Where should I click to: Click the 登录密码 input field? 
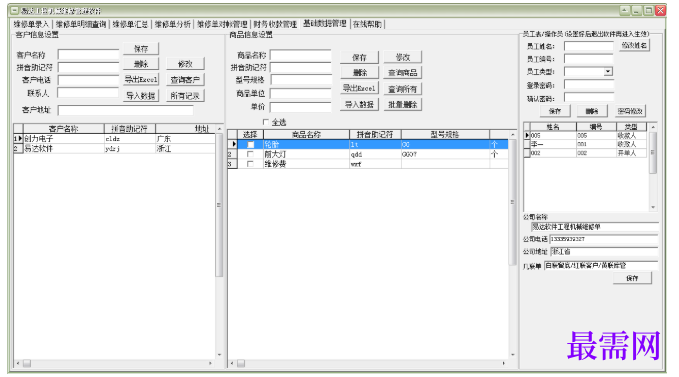[x=588, y=85]
